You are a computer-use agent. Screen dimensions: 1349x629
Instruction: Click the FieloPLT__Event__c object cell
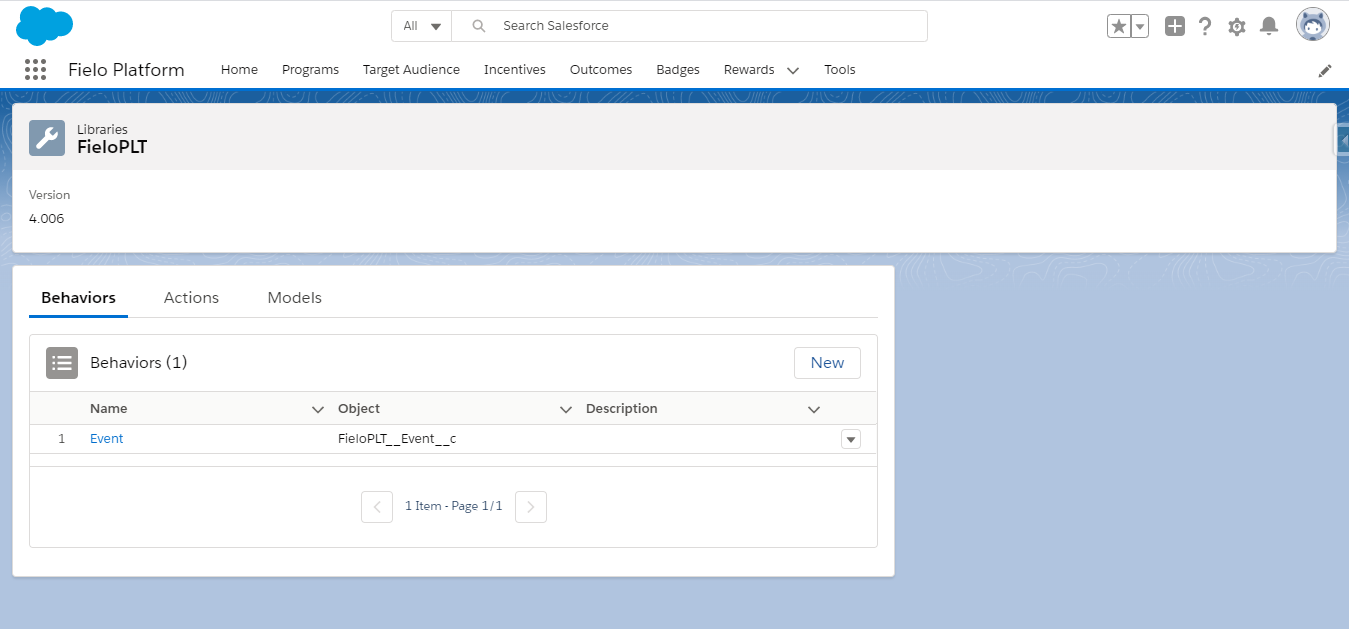click(397, 439)
